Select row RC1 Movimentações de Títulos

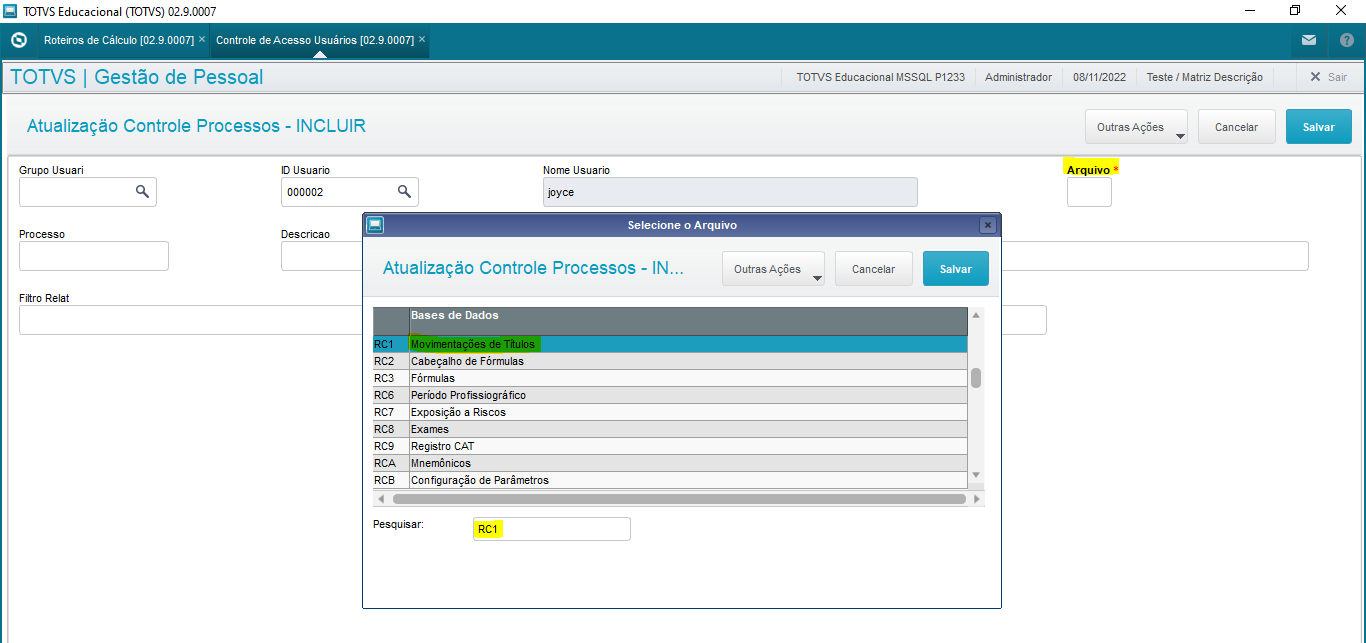click(x=670, y=344)
